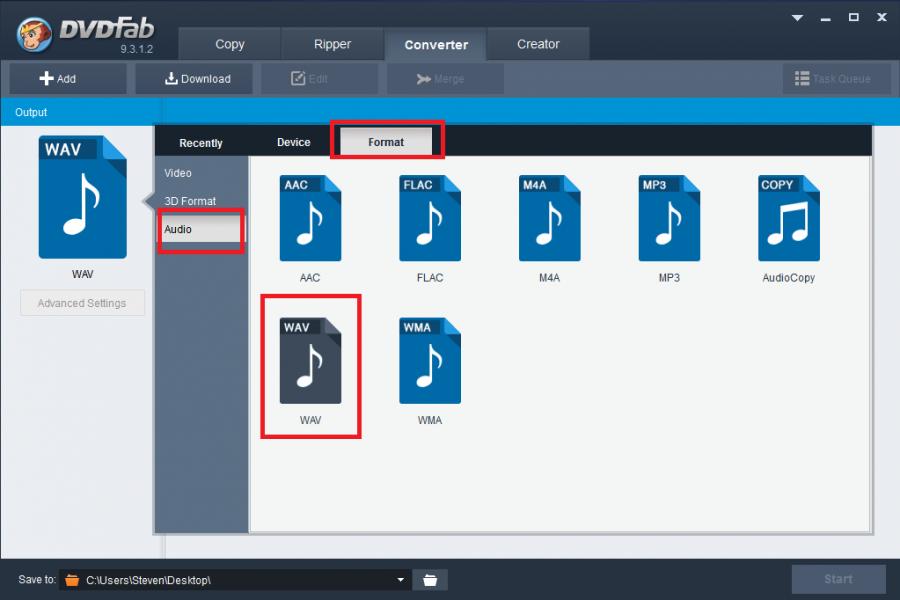Choose the AudioCopy format icon

click(788, 218)
